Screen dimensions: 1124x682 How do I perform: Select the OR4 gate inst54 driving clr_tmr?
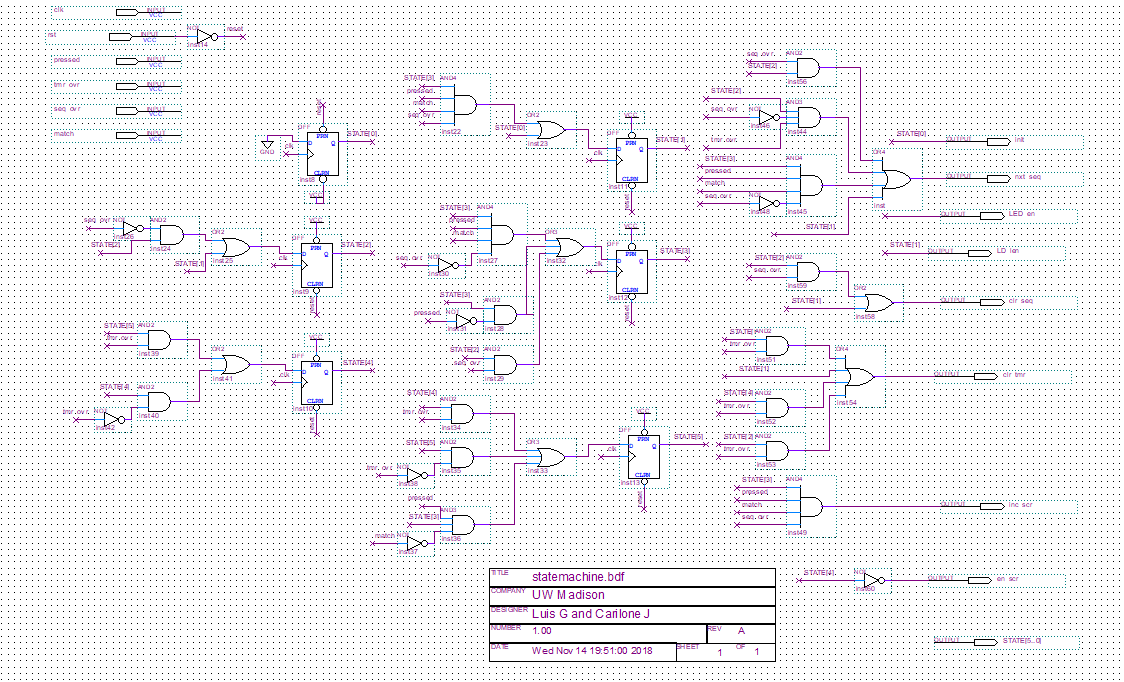(x=860, y=376)
